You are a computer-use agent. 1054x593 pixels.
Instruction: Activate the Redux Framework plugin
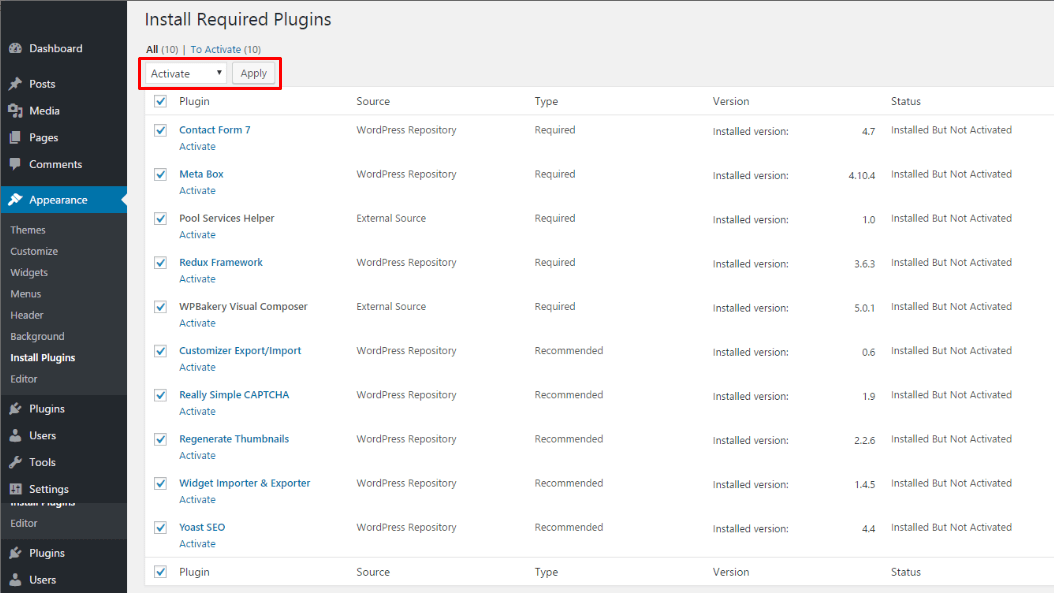(197, 279)
